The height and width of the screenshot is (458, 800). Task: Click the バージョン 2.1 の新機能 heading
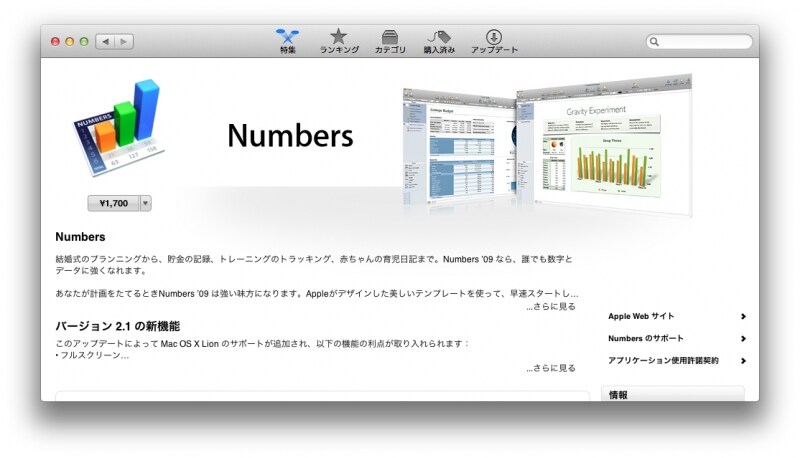pyautogui.click(x=117, y=326)
